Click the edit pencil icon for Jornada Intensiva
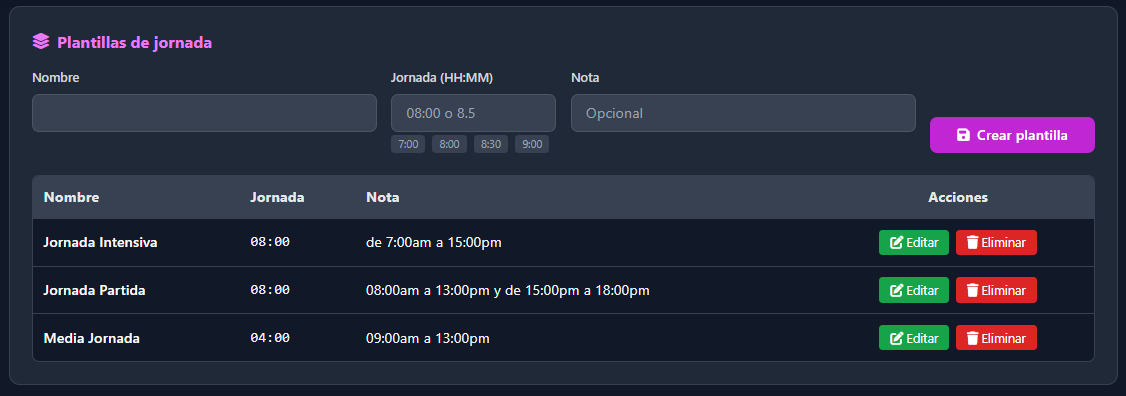The width and height of the screenshot is (1126, 396). (896, 243)
